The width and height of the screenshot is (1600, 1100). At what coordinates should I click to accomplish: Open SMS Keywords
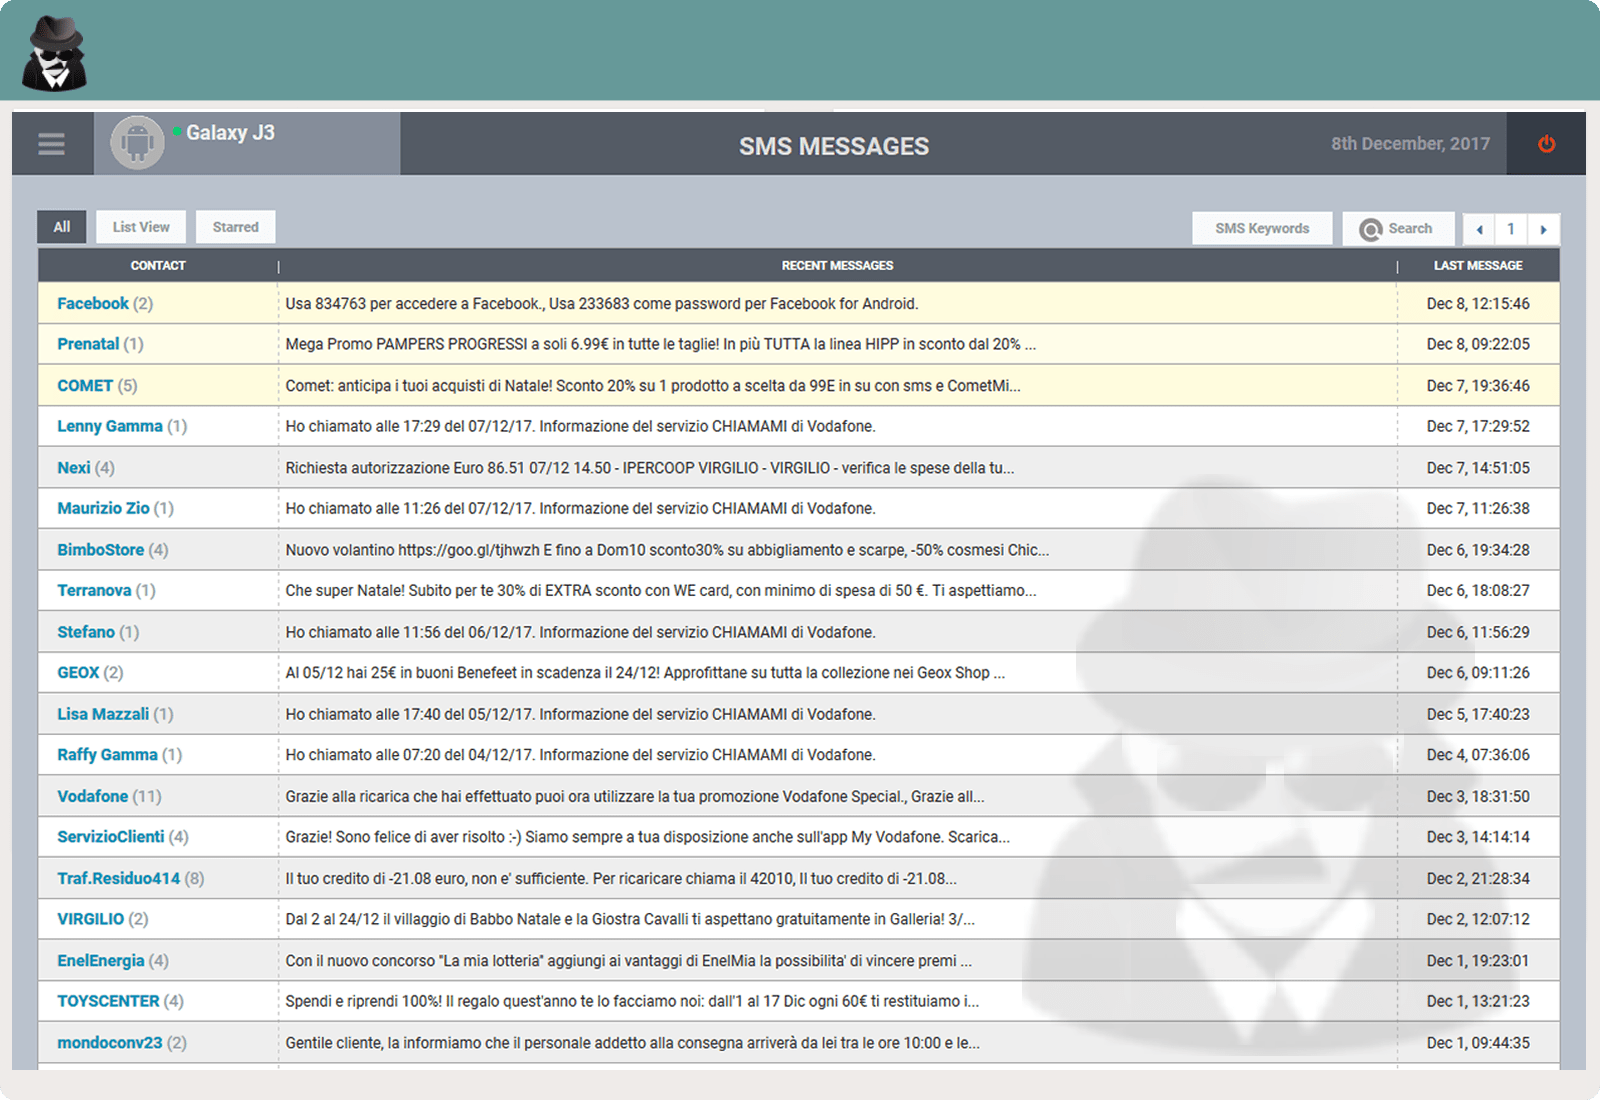point(1262,228)
